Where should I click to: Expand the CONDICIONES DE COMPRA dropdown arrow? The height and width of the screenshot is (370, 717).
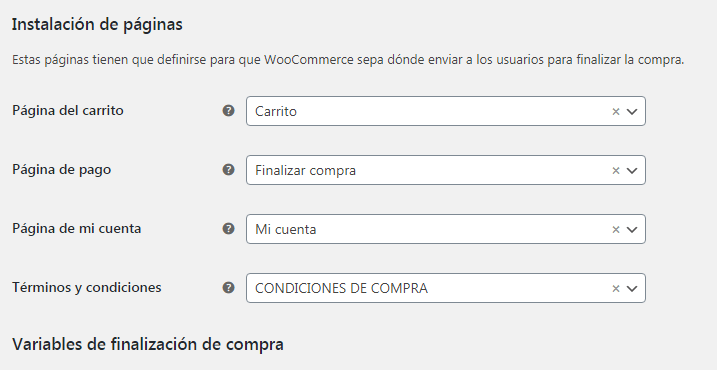coord(632,288)
